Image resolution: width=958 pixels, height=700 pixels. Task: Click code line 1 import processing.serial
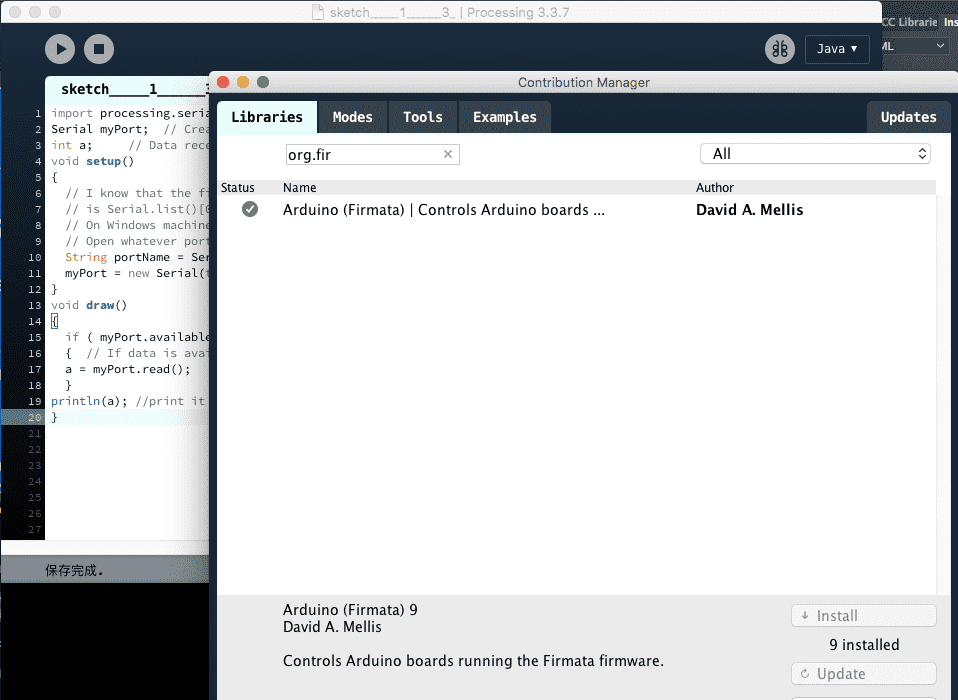point(130,113)
